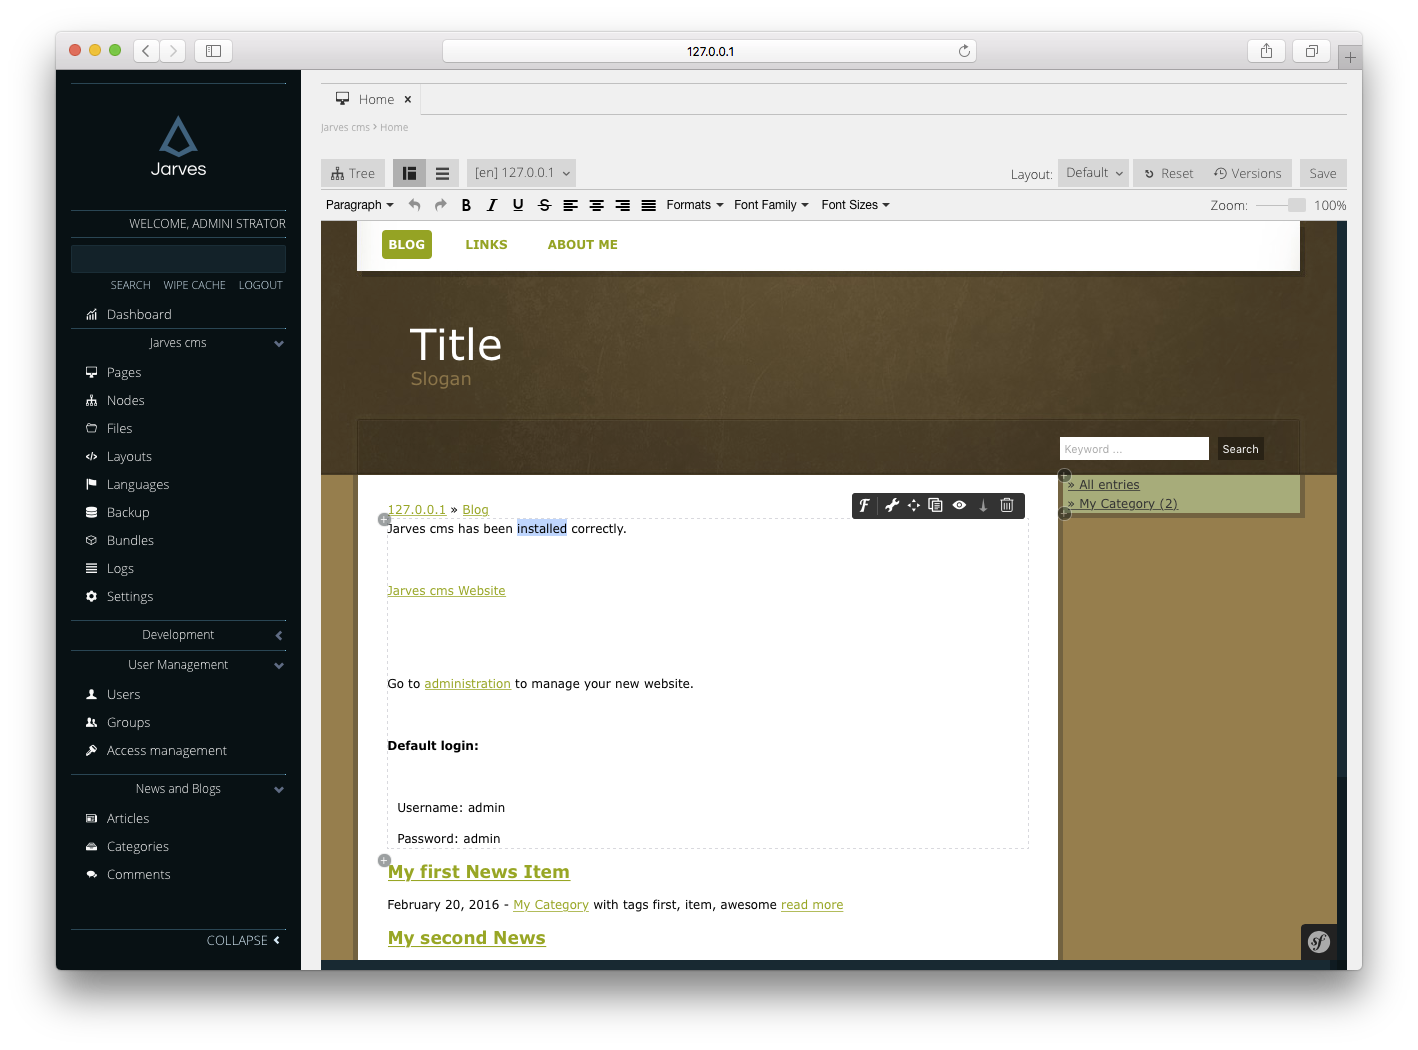Apply underline formatting

tap(518, 205)
